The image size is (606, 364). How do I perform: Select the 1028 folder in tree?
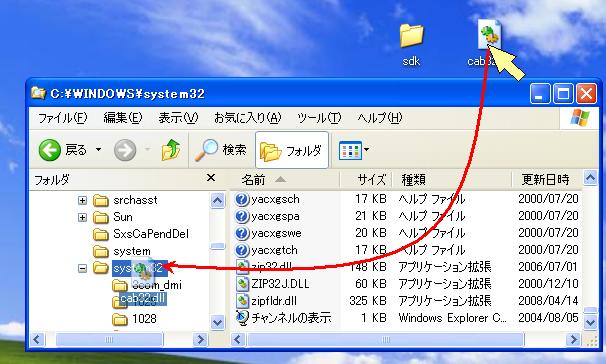click(x=144, y=319)
